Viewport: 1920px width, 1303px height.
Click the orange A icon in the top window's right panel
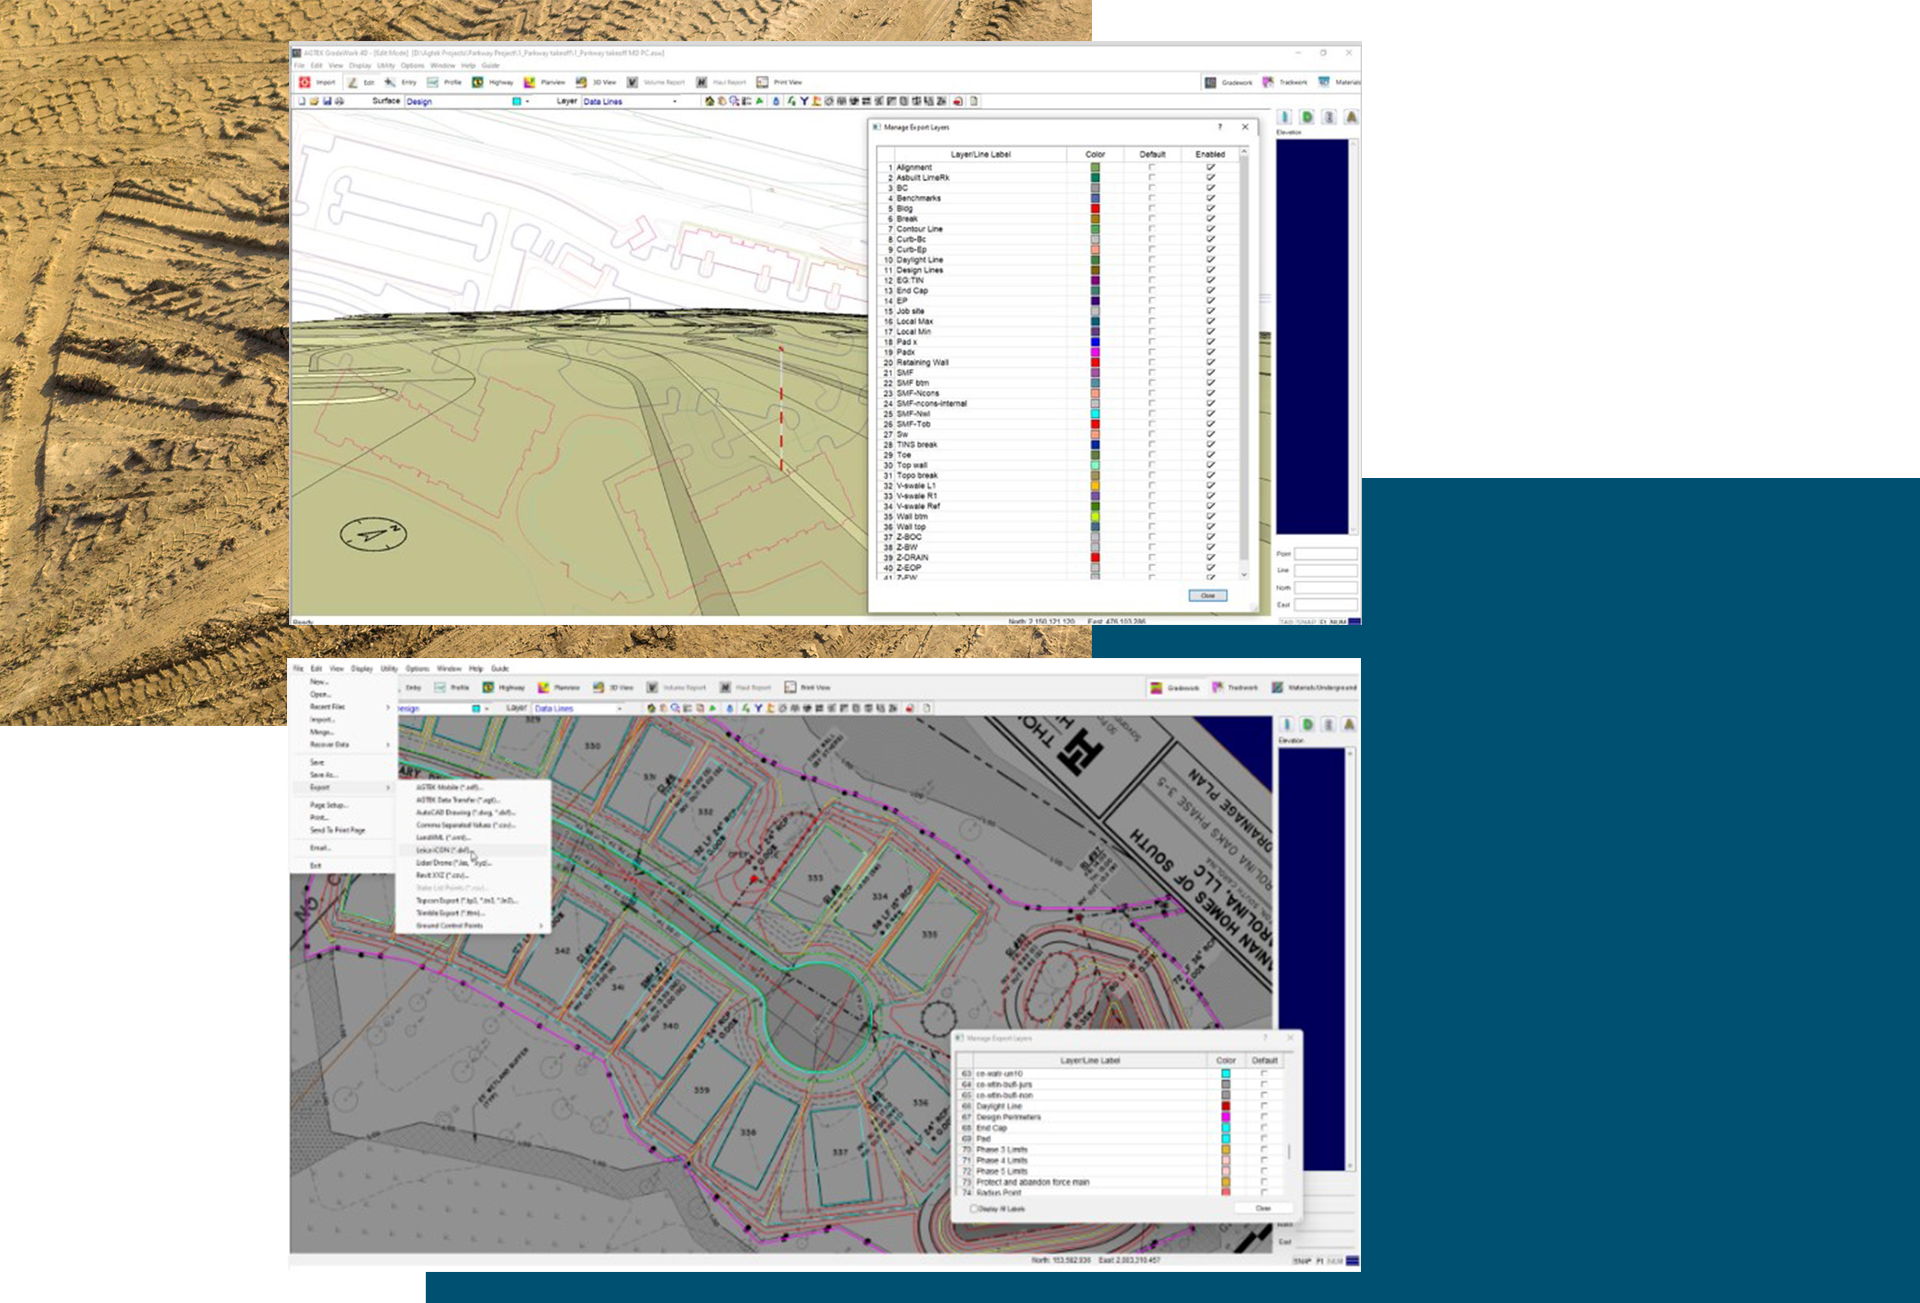pos(1351,117)
